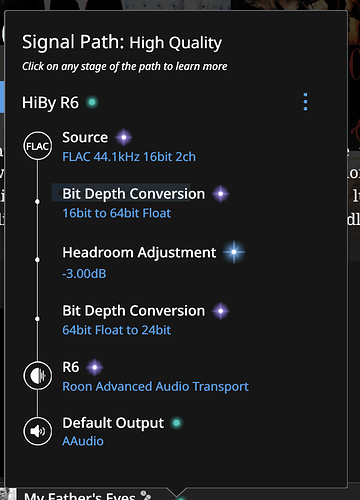360x500 pixels.
Task: Click the green dot beside Default Output
Action: click(177, 423)
